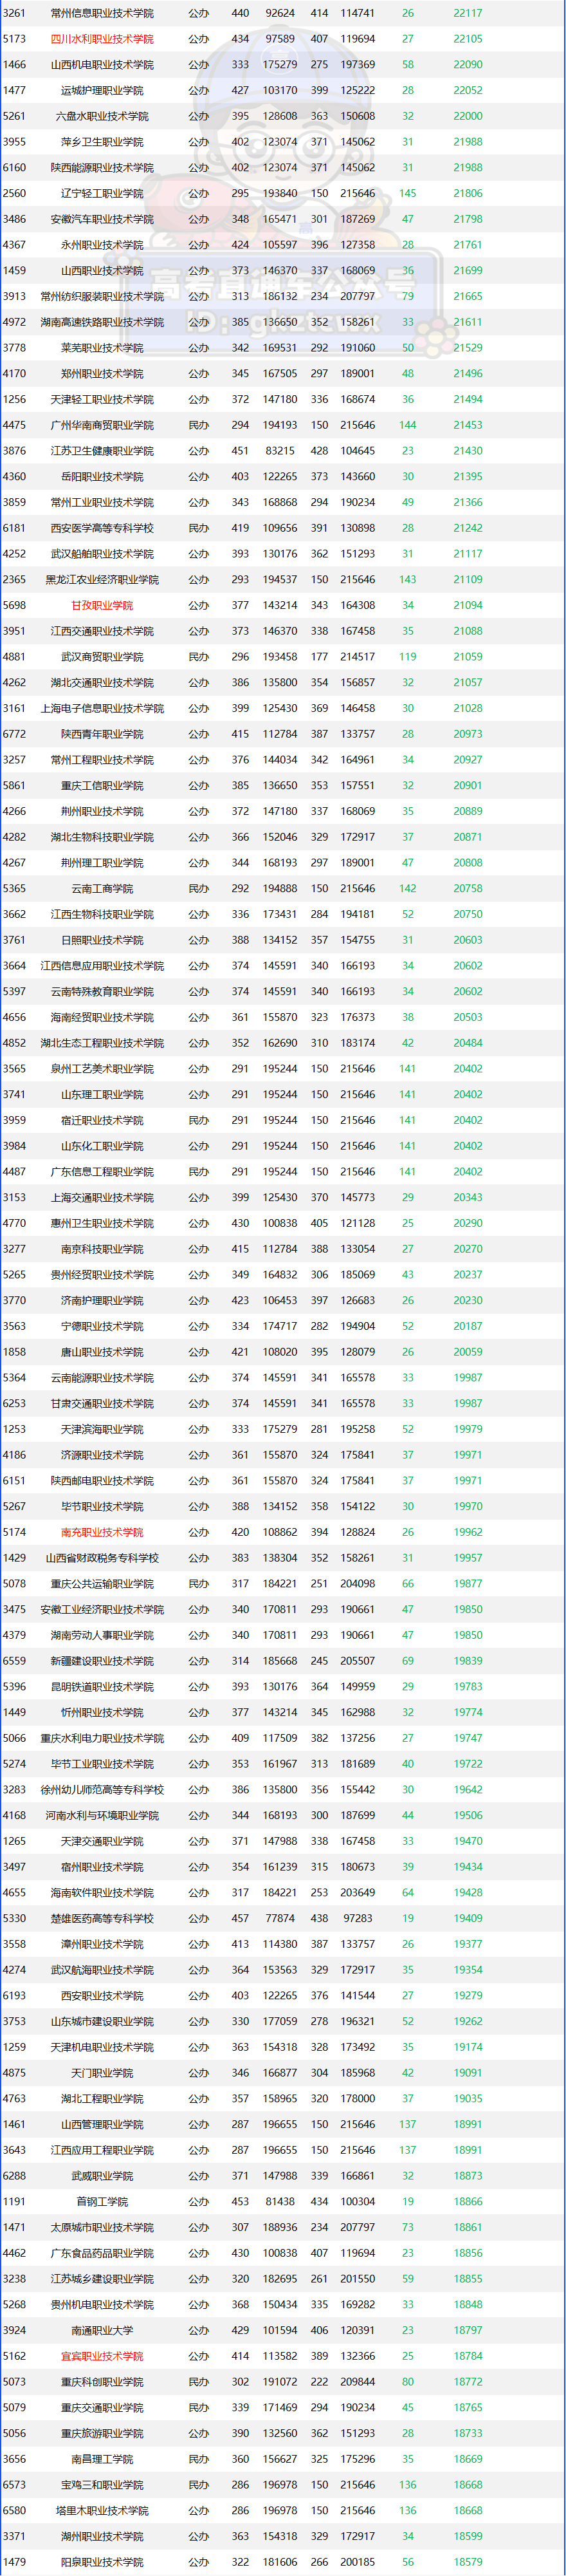Select school name 陕西能源职业技术学院

pyautogui.click(x=102, y=168)
